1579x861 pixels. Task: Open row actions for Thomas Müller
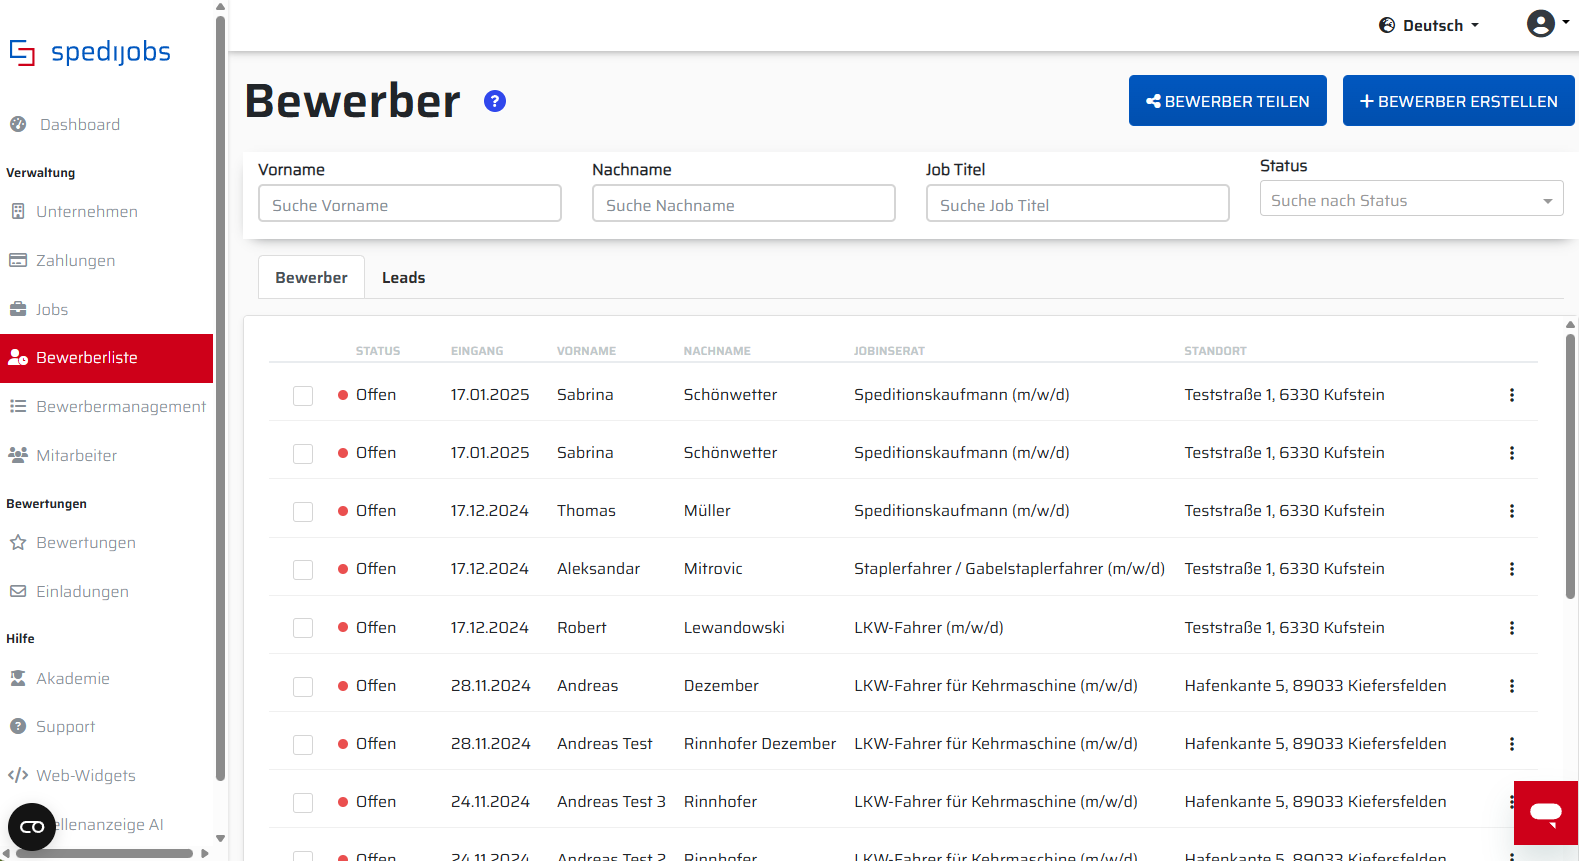(1512, 511)
